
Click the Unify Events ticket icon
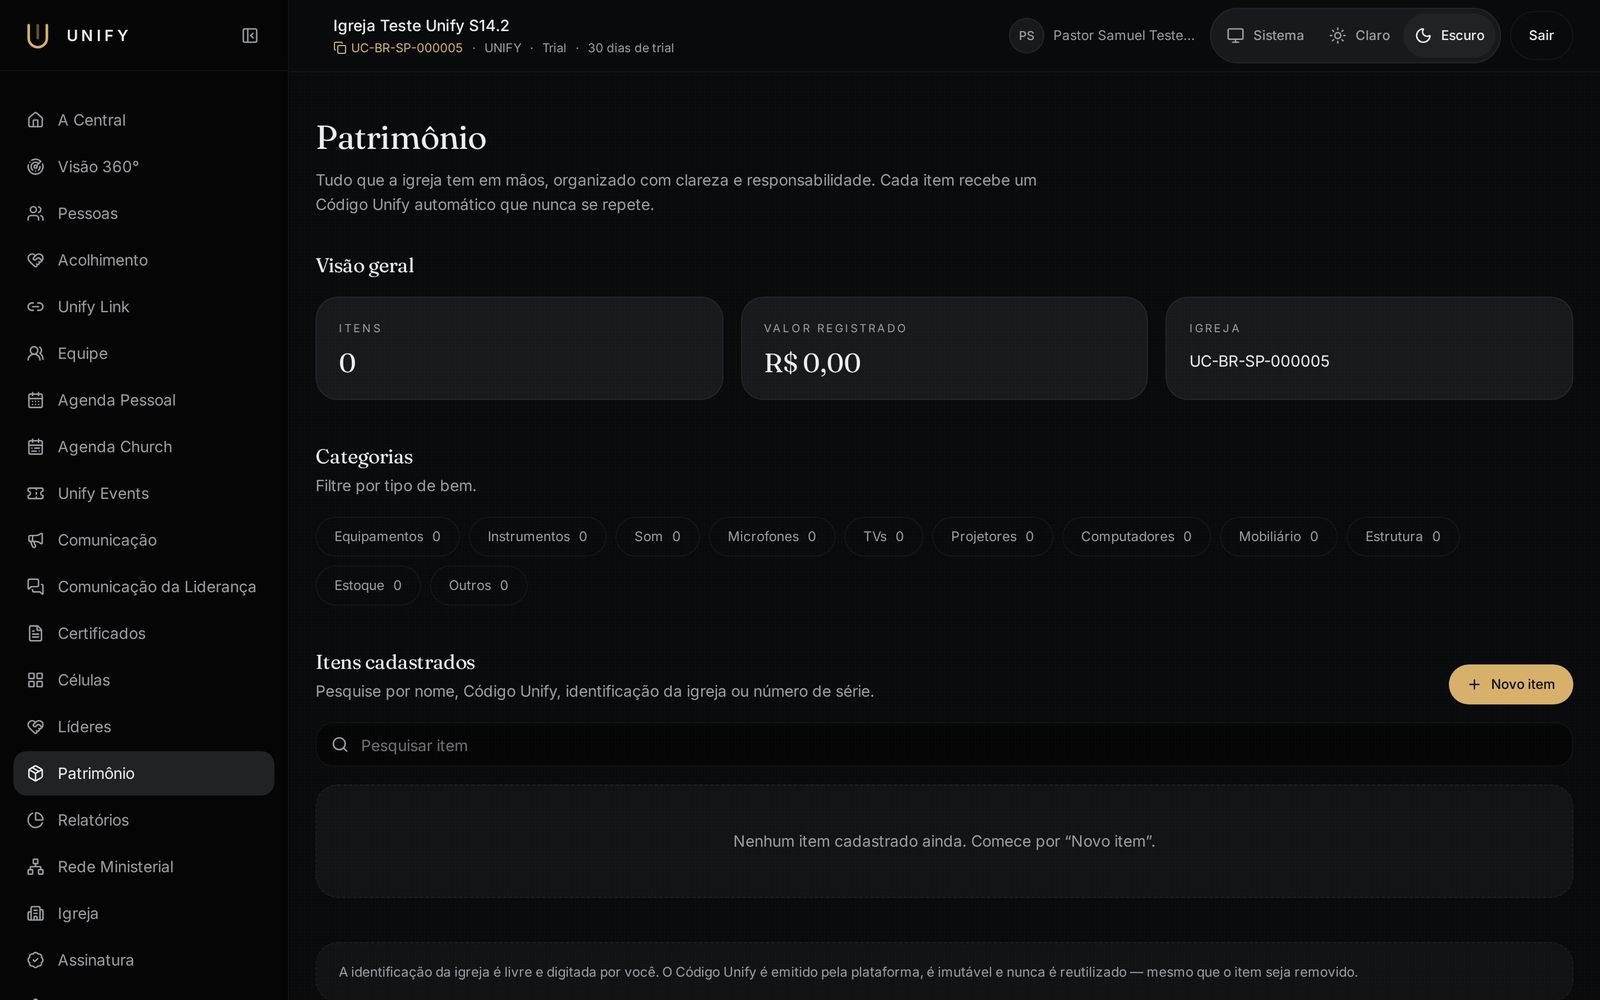36,493
